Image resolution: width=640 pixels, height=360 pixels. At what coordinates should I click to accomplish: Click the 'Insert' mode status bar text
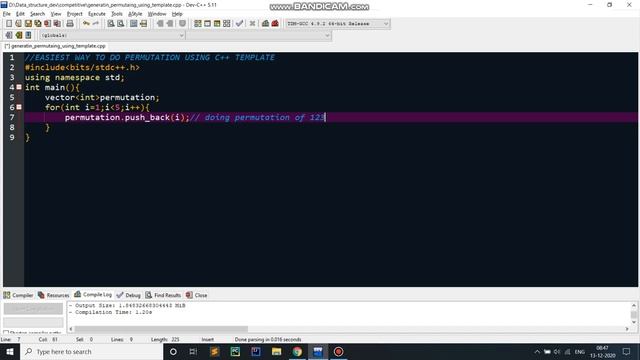click(x=207, y=340)
